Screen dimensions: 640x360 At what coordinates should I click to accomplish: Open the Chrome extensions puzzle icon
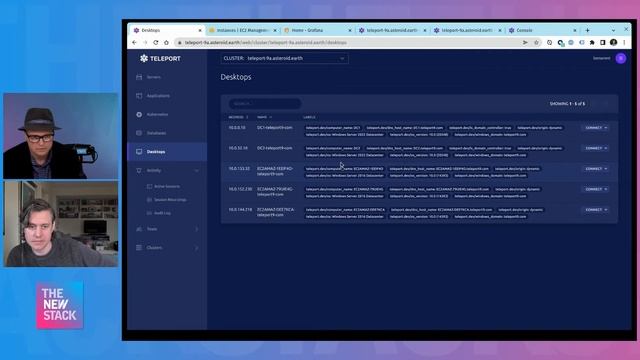pyautogui.click(x=592, y=42)
